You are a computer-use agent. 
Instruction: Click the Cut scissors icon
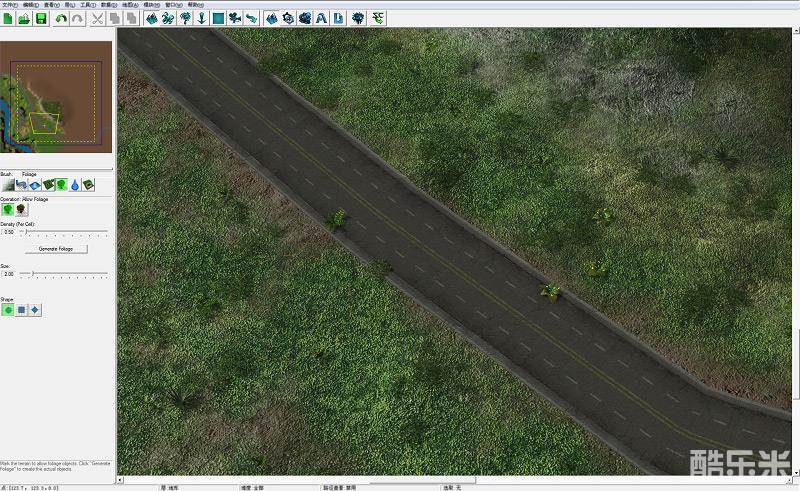[97, 18]
